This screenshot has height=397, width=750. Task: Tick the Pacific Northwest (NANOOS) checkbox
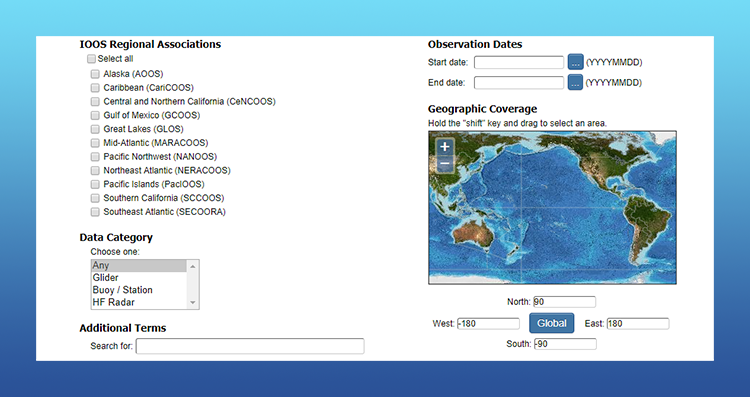(x=95, y=157)
